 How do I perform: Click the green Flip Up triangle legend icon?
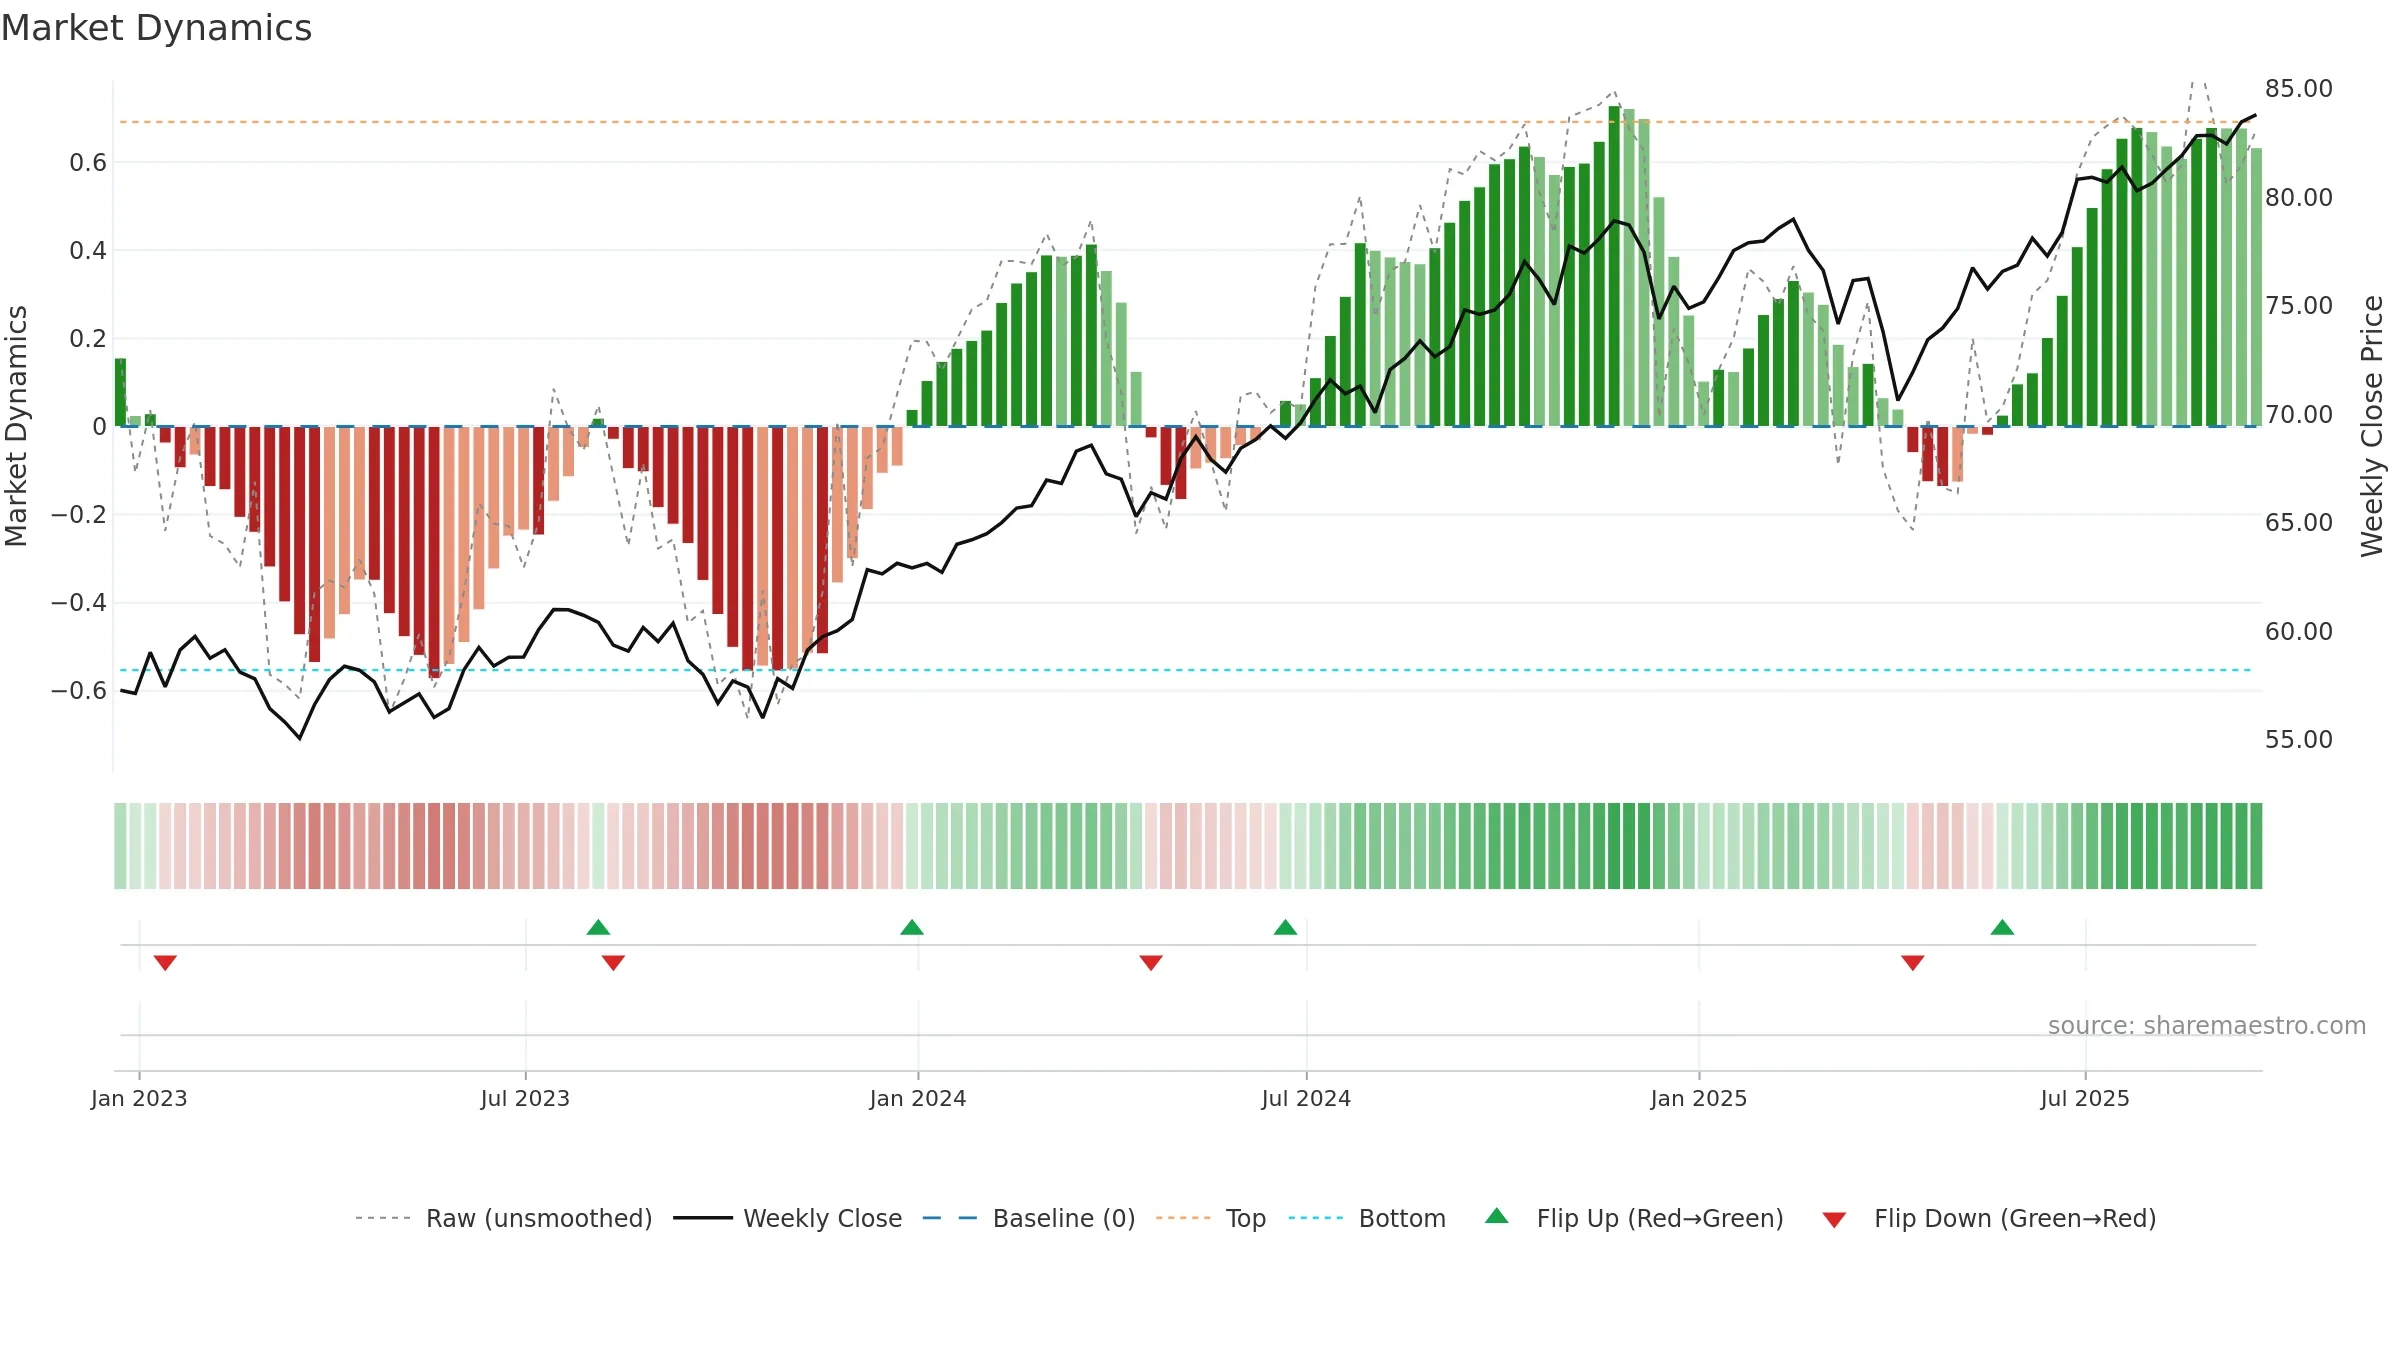coord(1497,1216)
